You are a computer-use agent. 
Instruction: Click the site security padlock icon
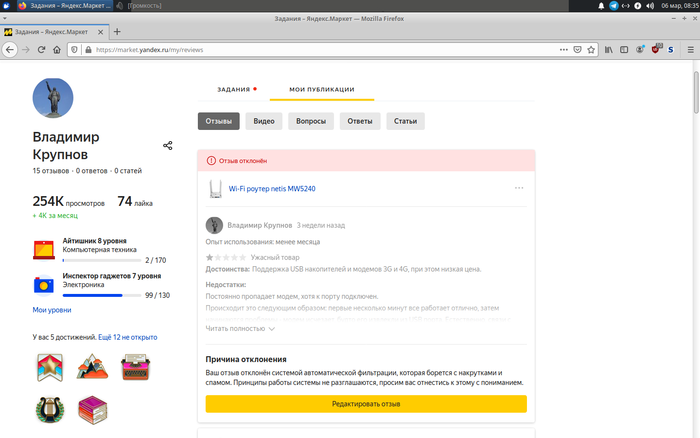tap(88, 50)
